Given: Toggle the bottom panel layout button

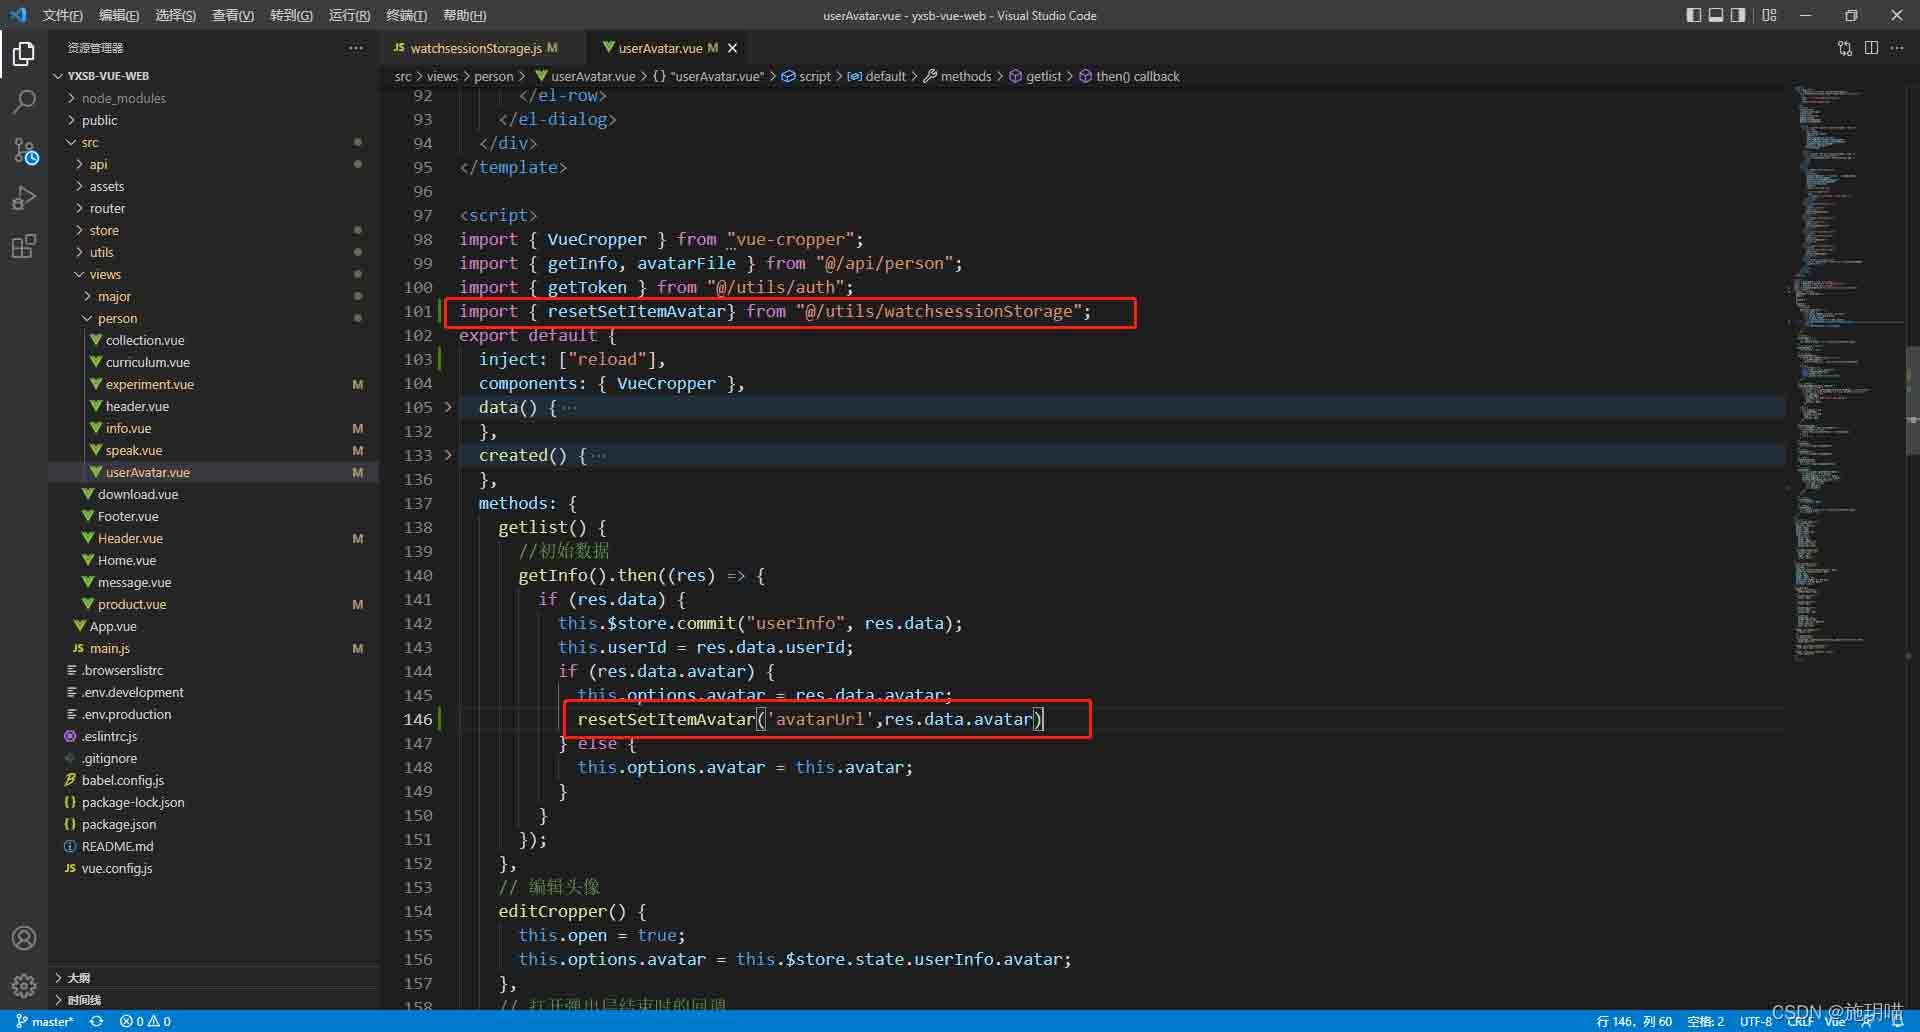Looking at the screenshot, I should click(1716, 15).
